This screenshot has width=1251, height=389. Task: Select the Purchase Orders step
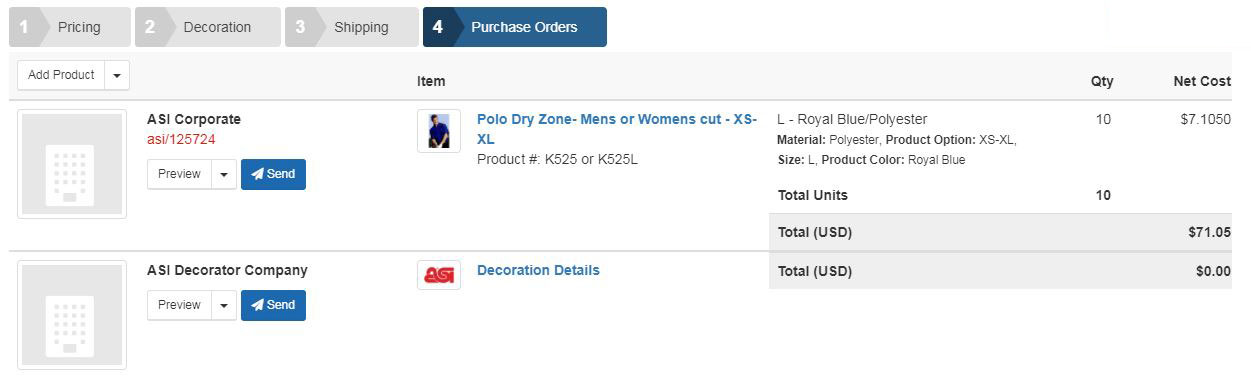click(x=514, y=27)
